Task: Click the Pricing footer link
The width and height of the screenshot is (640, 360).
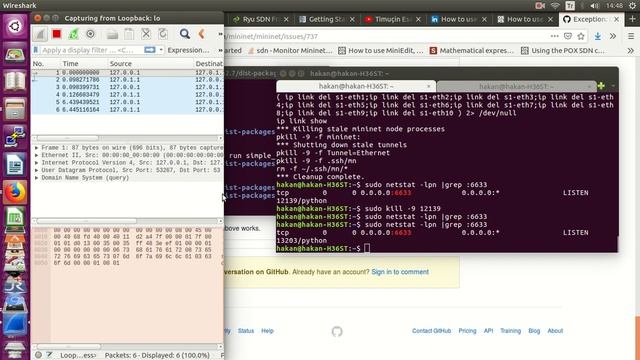Action: click(467, 331)
